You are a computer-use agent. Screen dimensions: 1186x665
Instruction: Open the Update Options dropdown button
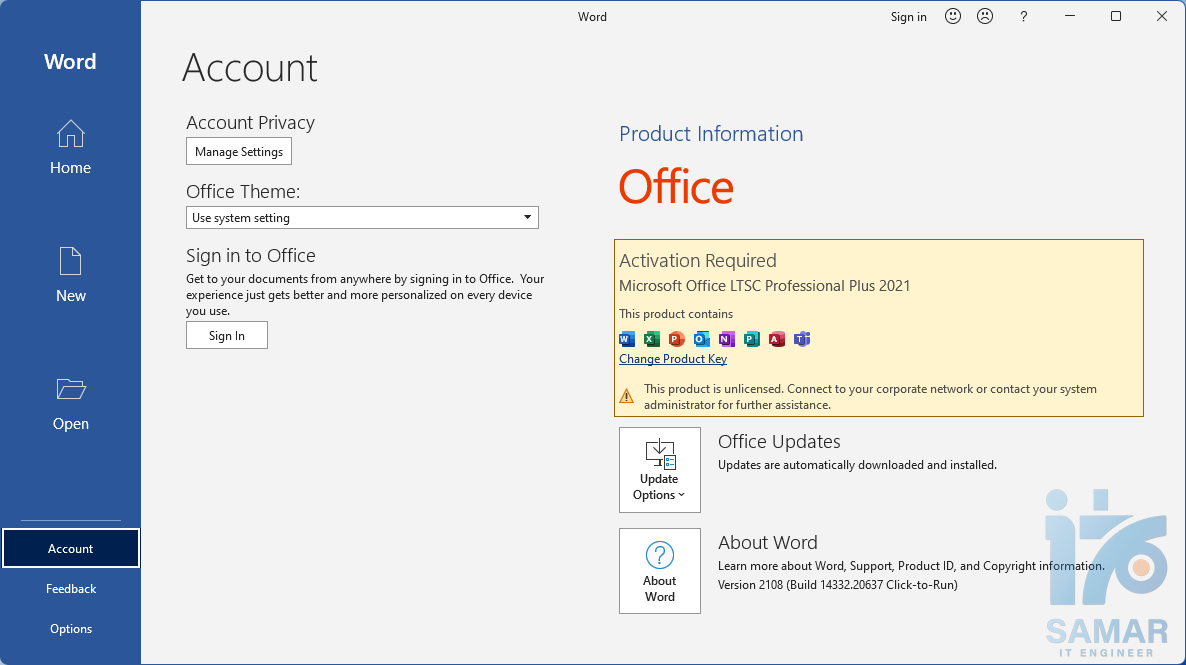tap(660, 470)
